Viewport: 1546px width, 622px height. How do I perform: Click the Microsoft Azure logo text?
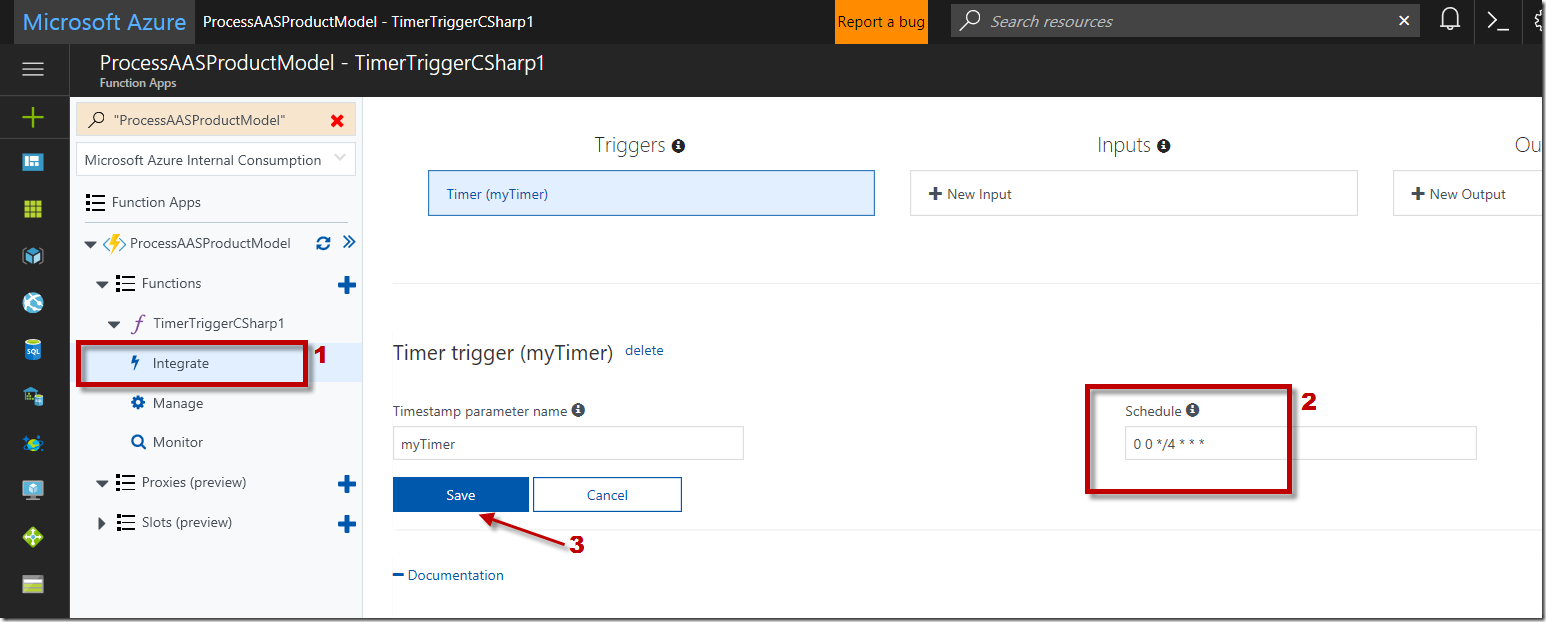(x=104, y=21)
